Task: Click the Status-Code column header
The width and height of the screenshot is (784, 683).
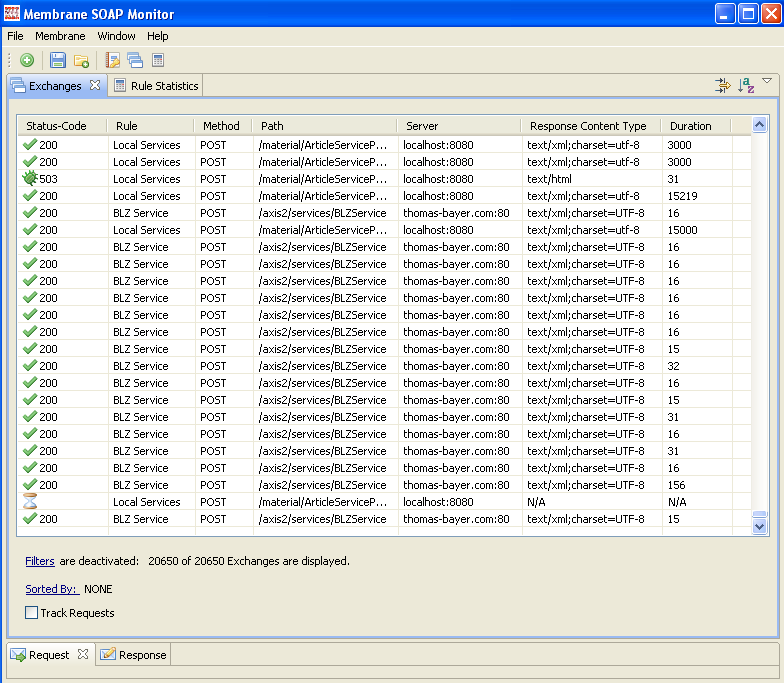Action: click(62, 126)
